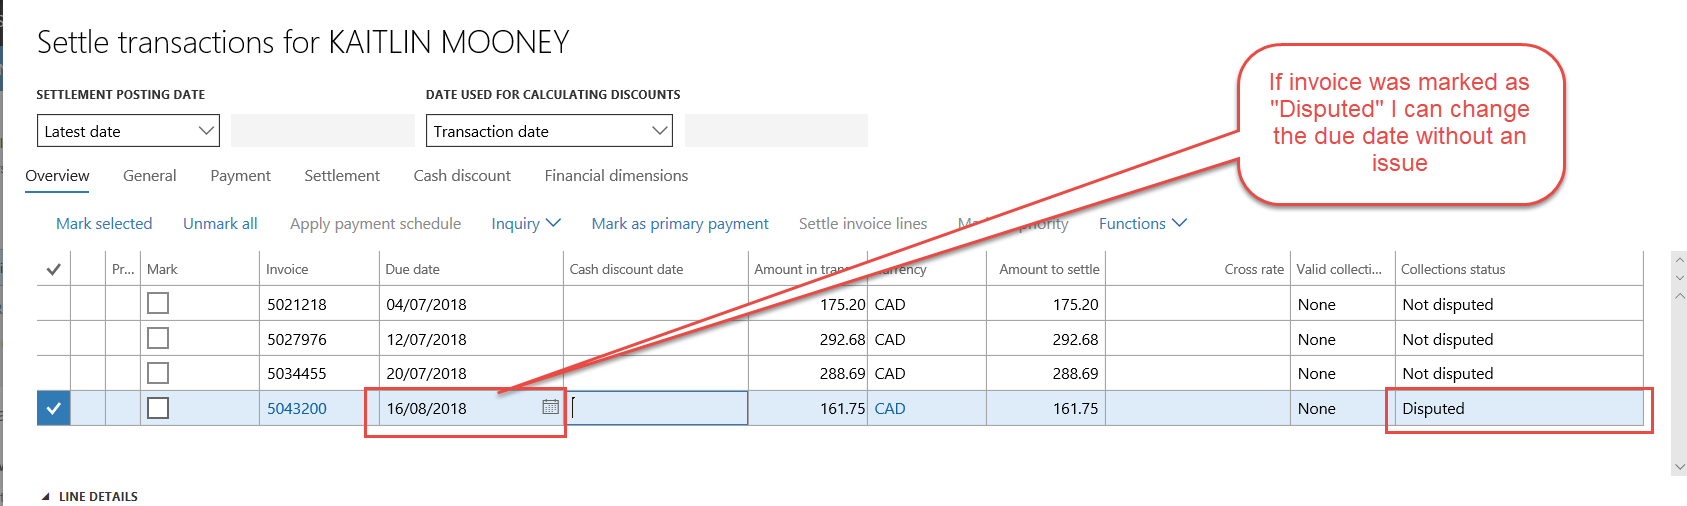Click the Unmark all button
Image resolution: width=1687 pixels, height=506 pixels.
tap(220, 224)
